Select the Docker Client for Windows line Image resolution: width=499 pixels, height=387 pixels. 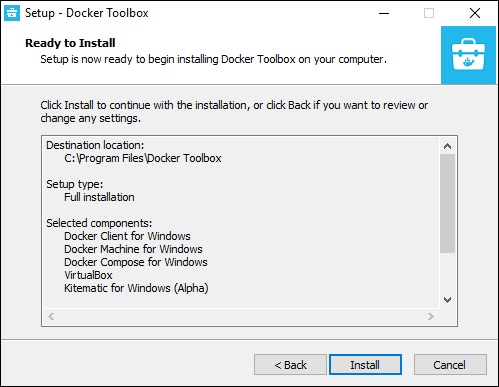[x=127, y=236]
